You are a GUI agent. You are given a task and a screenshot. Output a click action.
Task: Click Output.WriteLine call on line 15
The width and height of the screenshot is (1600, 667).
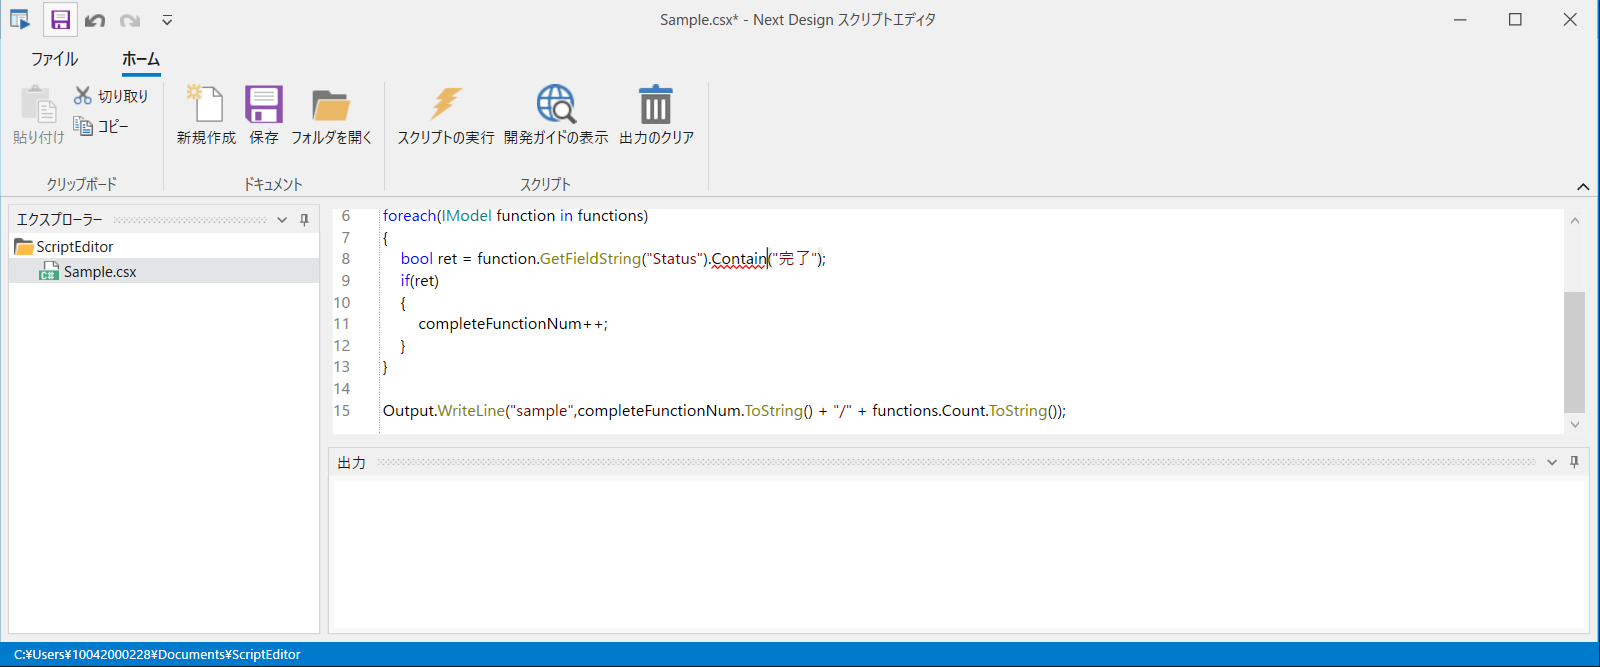(x=444, y=411)
